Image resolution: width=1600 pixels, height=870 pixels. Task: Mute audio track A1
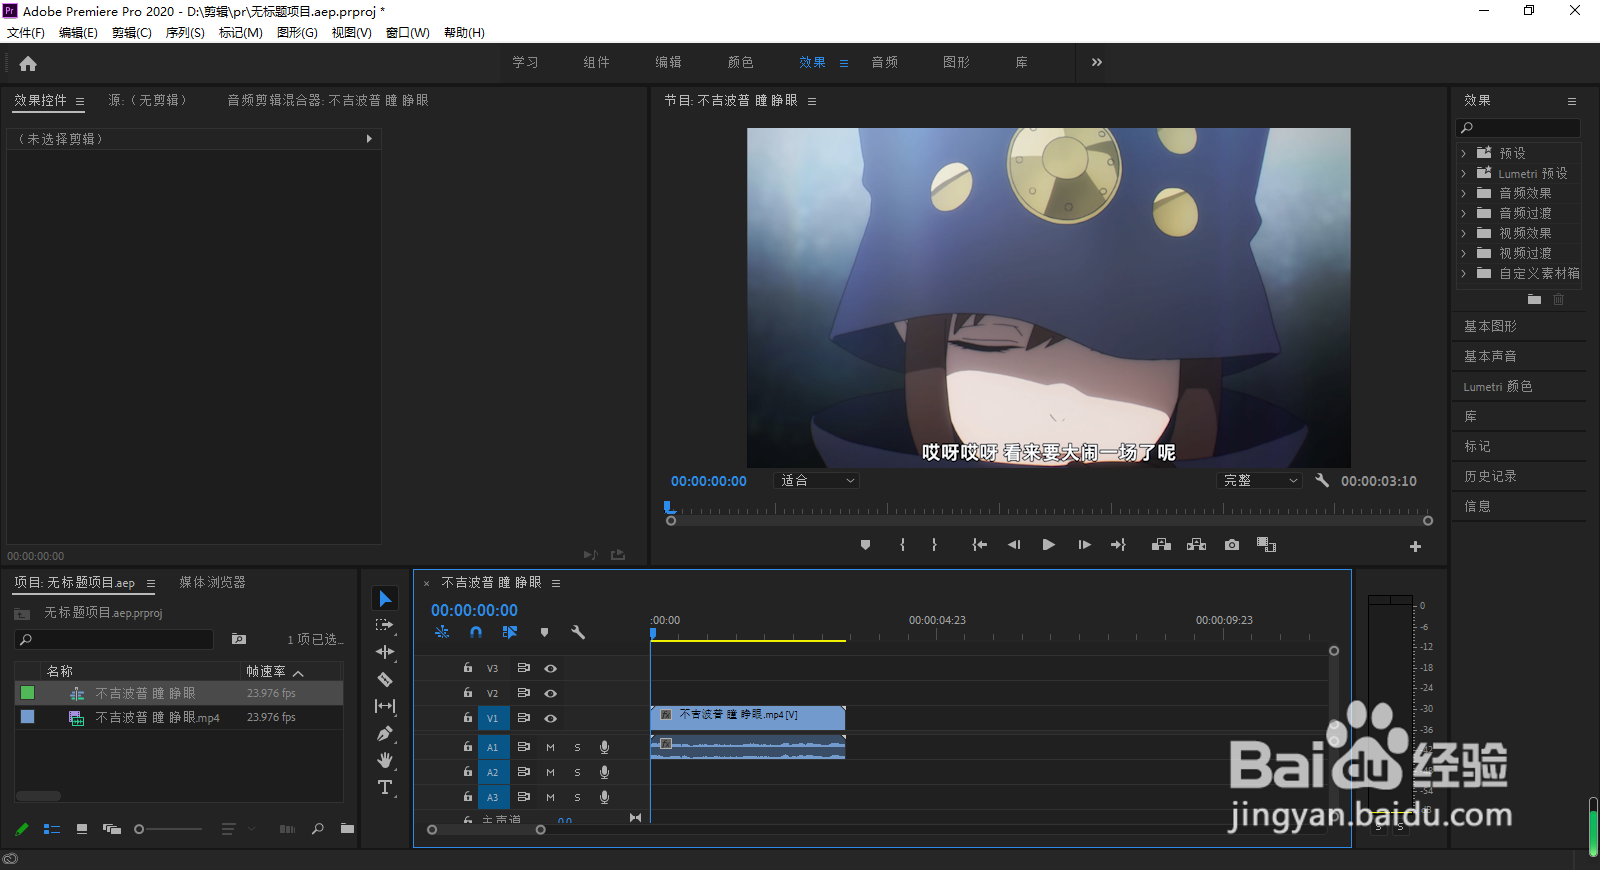[550, 747]
